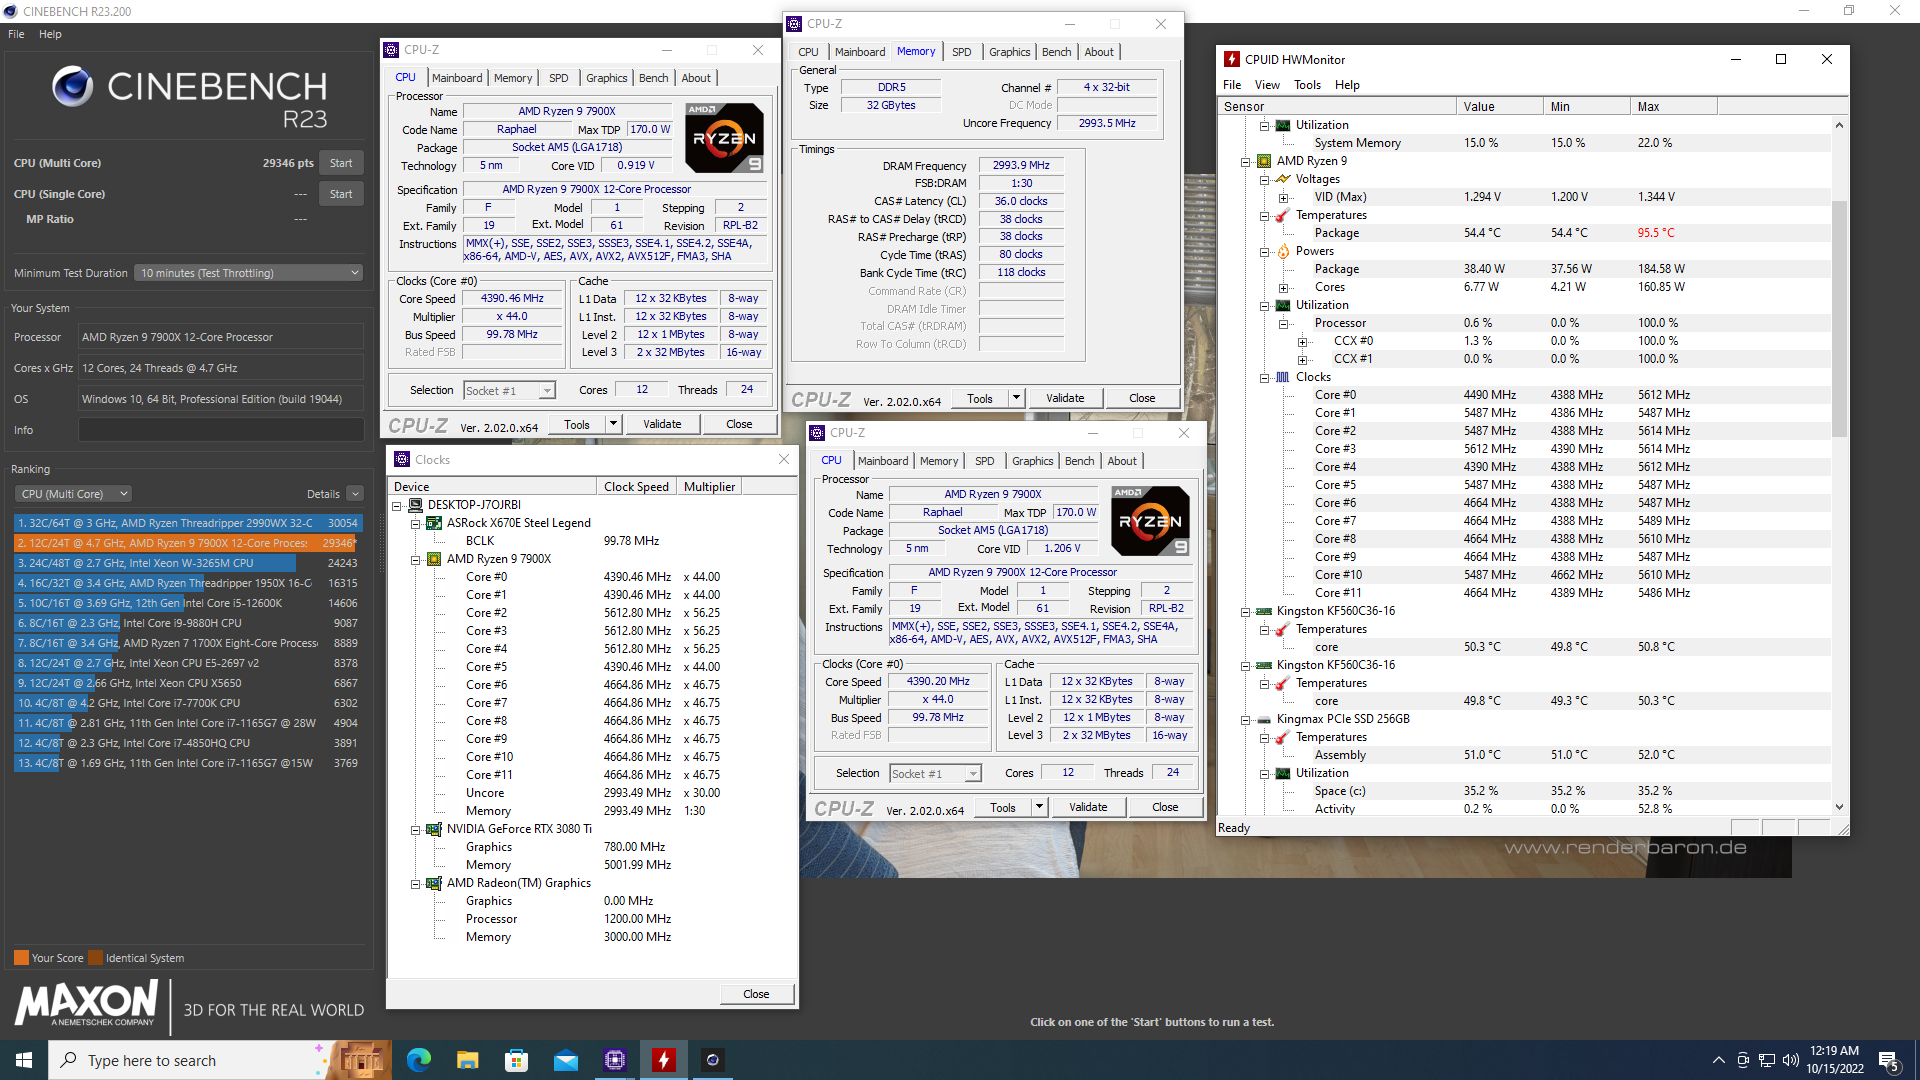Click Close button in the Clocks window
This screenshot has width=1920, height=1080.
point(756,994)
